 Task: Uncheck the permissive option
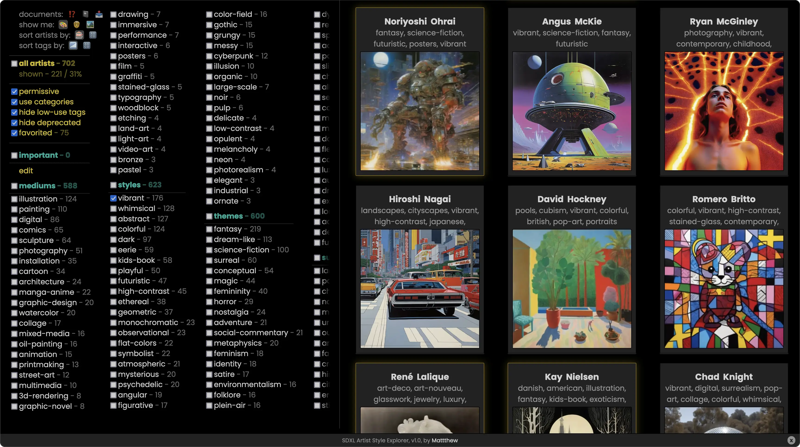click(x=14, y=92)
